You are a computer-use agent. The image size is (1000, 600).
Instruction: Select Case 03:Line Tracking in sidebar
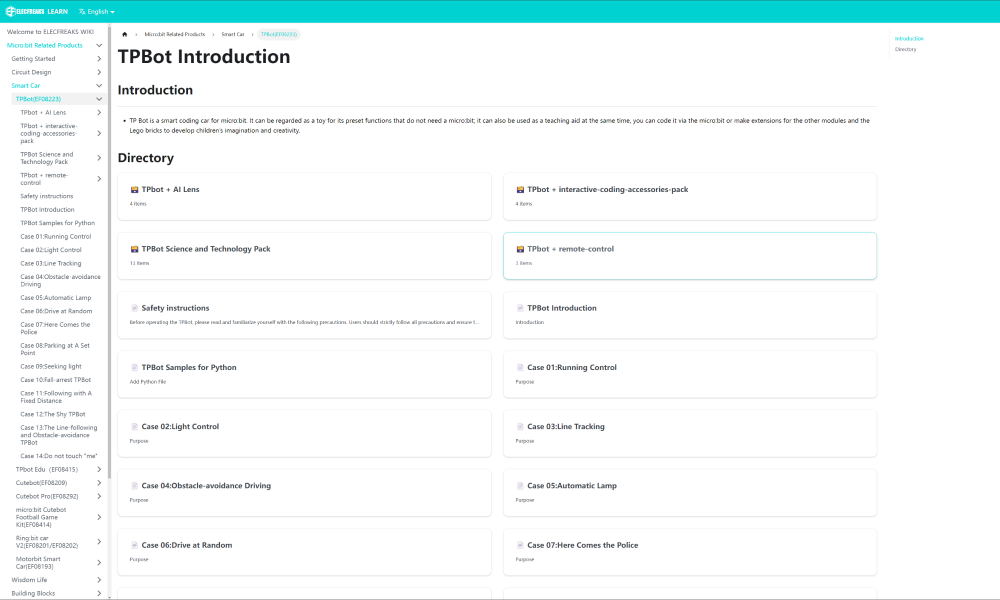tap(51, 263)
